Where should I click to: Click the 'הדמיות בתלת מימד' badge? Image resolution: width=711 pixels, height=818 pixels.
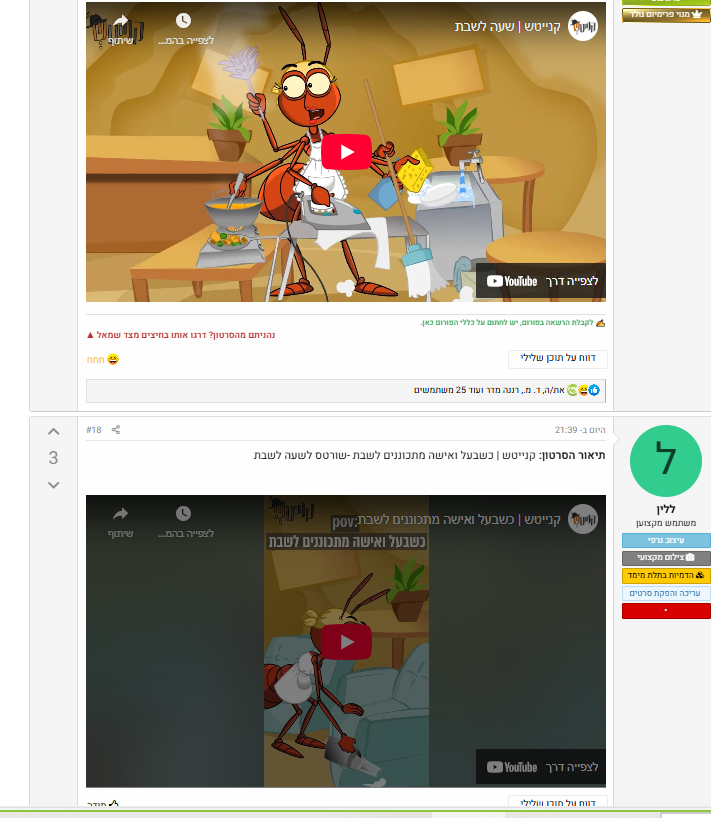coord(666,575)
